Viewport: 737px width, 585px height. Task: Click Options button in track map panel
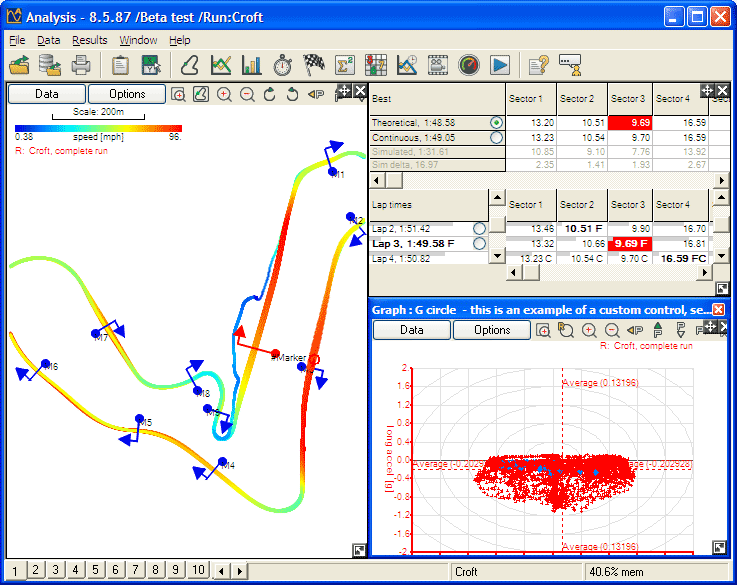(x=127, y=94)
